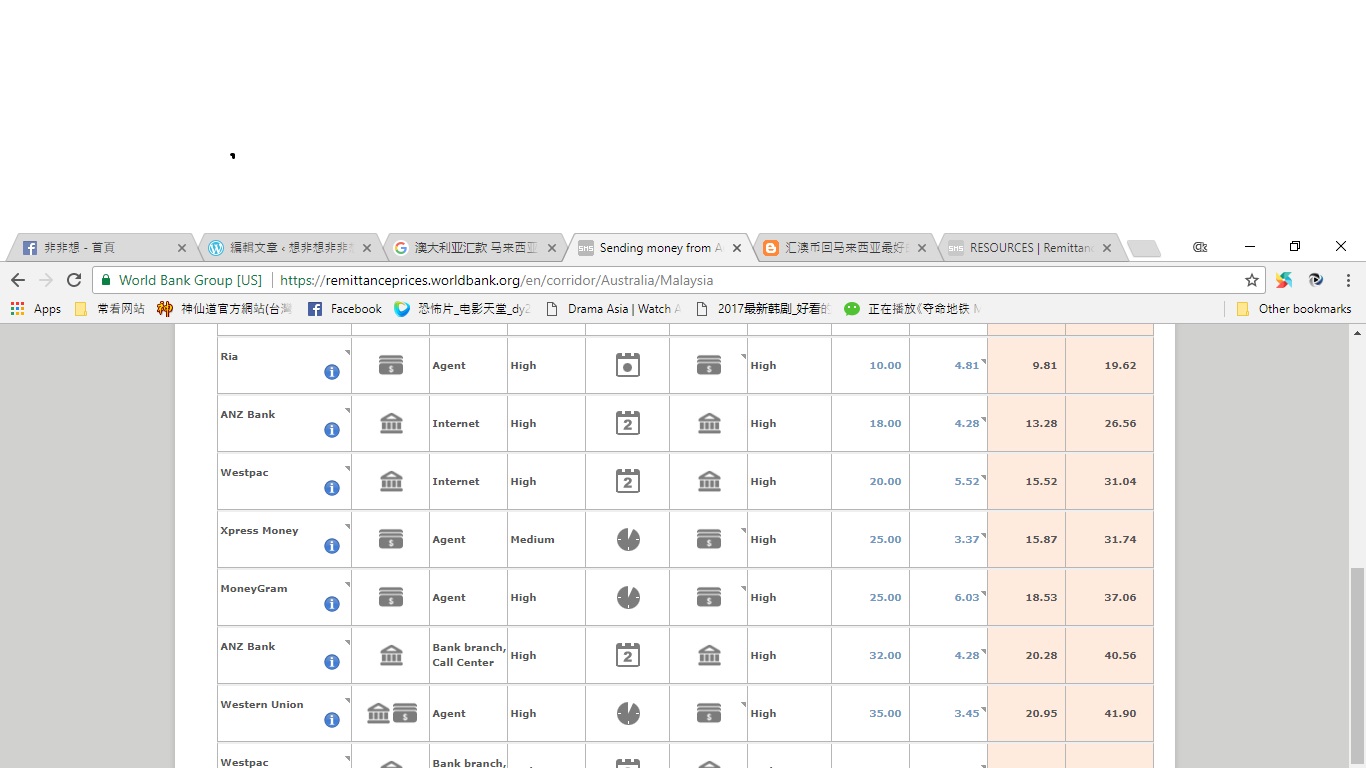The width and height of the screenshot is (1366, 768).
Task: Click the Westpac Internet bank building icon
Action: pyautogui.click(x=391, y=482)
